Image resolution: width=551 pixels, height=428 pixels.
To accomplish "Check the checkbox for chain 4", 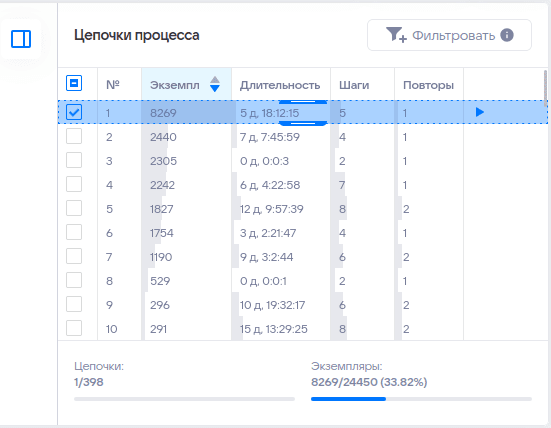I will coord(74,184).
